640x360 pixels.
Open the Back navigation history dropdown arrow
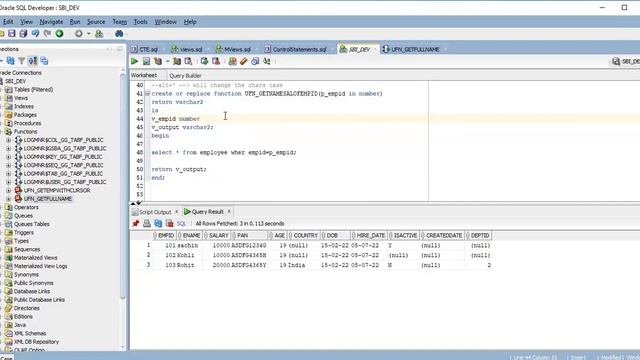(x=88, y=33)
